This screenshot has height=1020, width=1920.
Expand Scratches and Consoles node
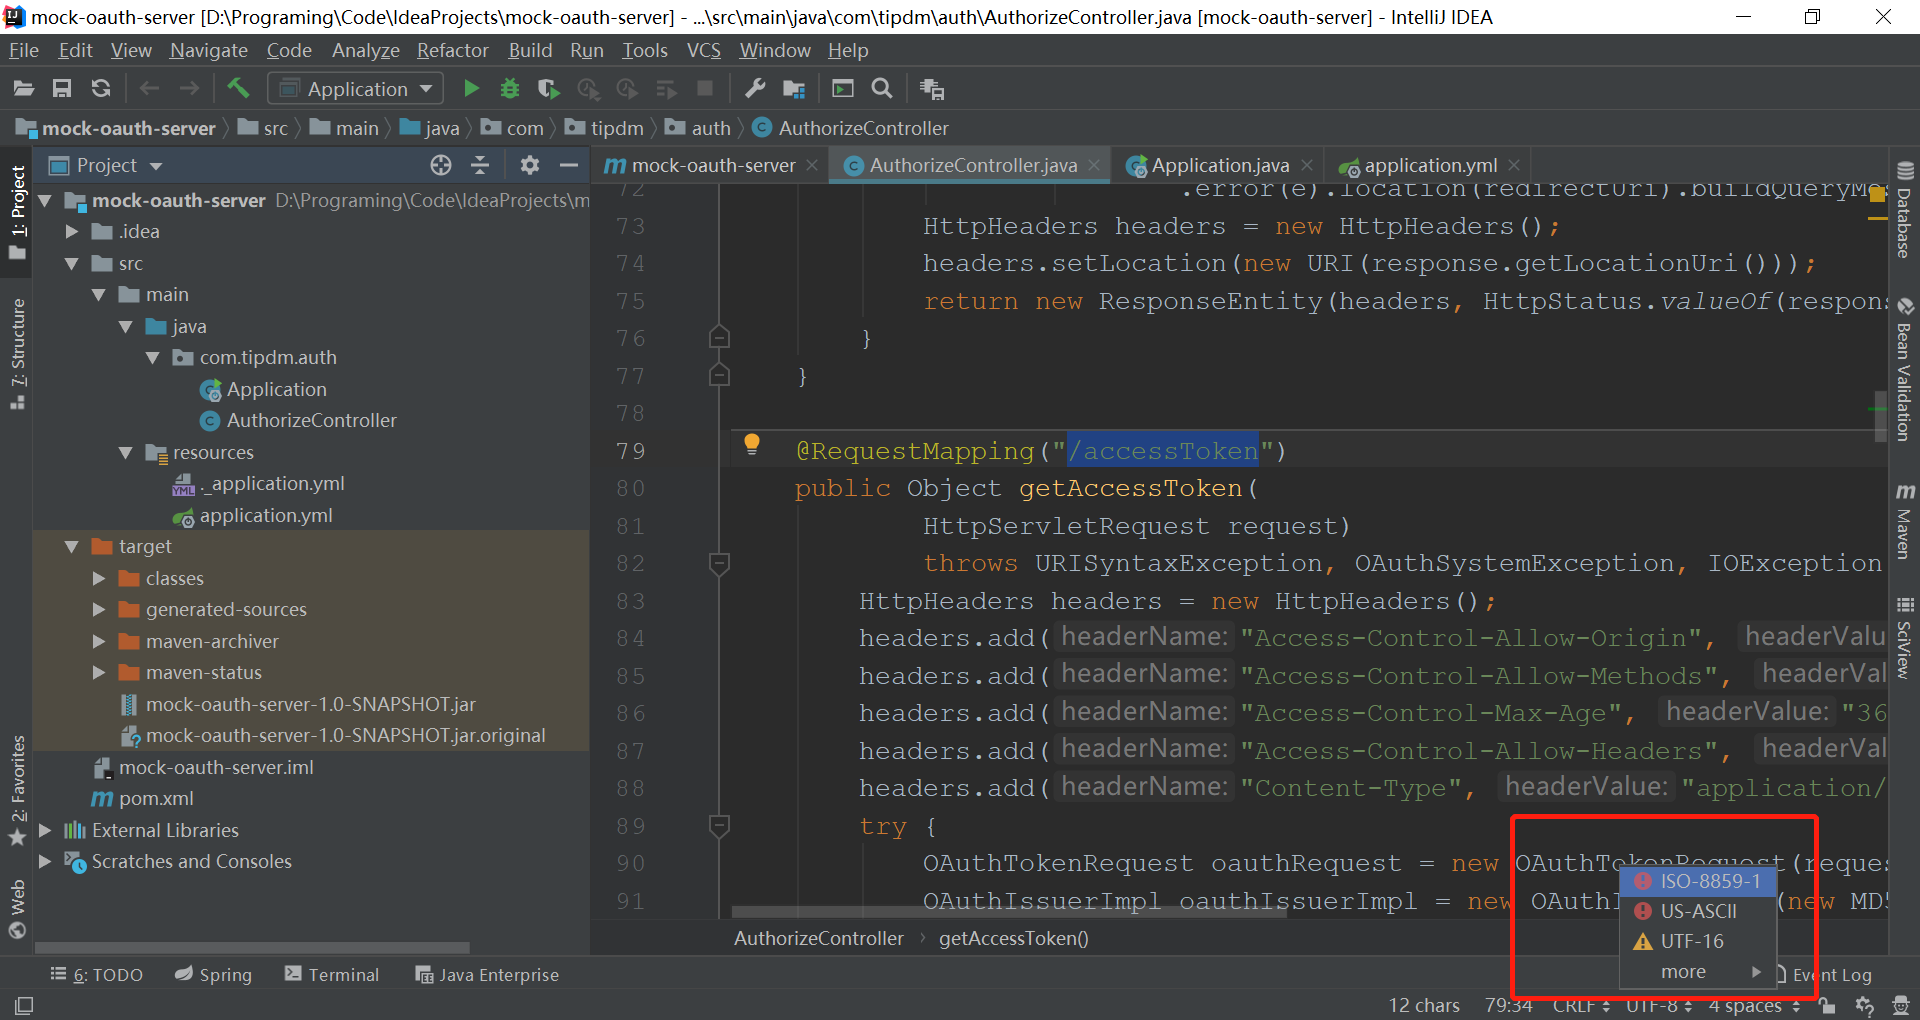[45, 862]
